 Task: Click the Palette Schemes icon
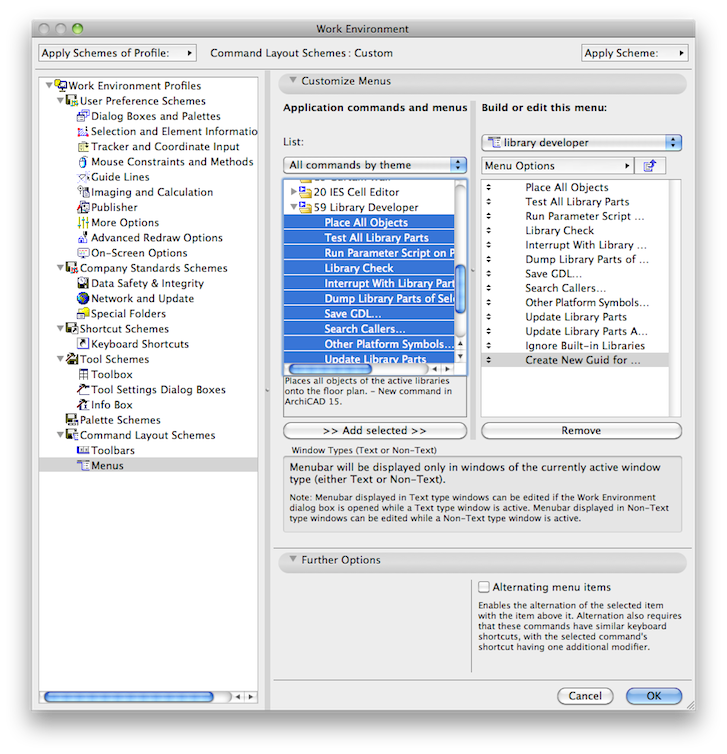click(72, 420)
